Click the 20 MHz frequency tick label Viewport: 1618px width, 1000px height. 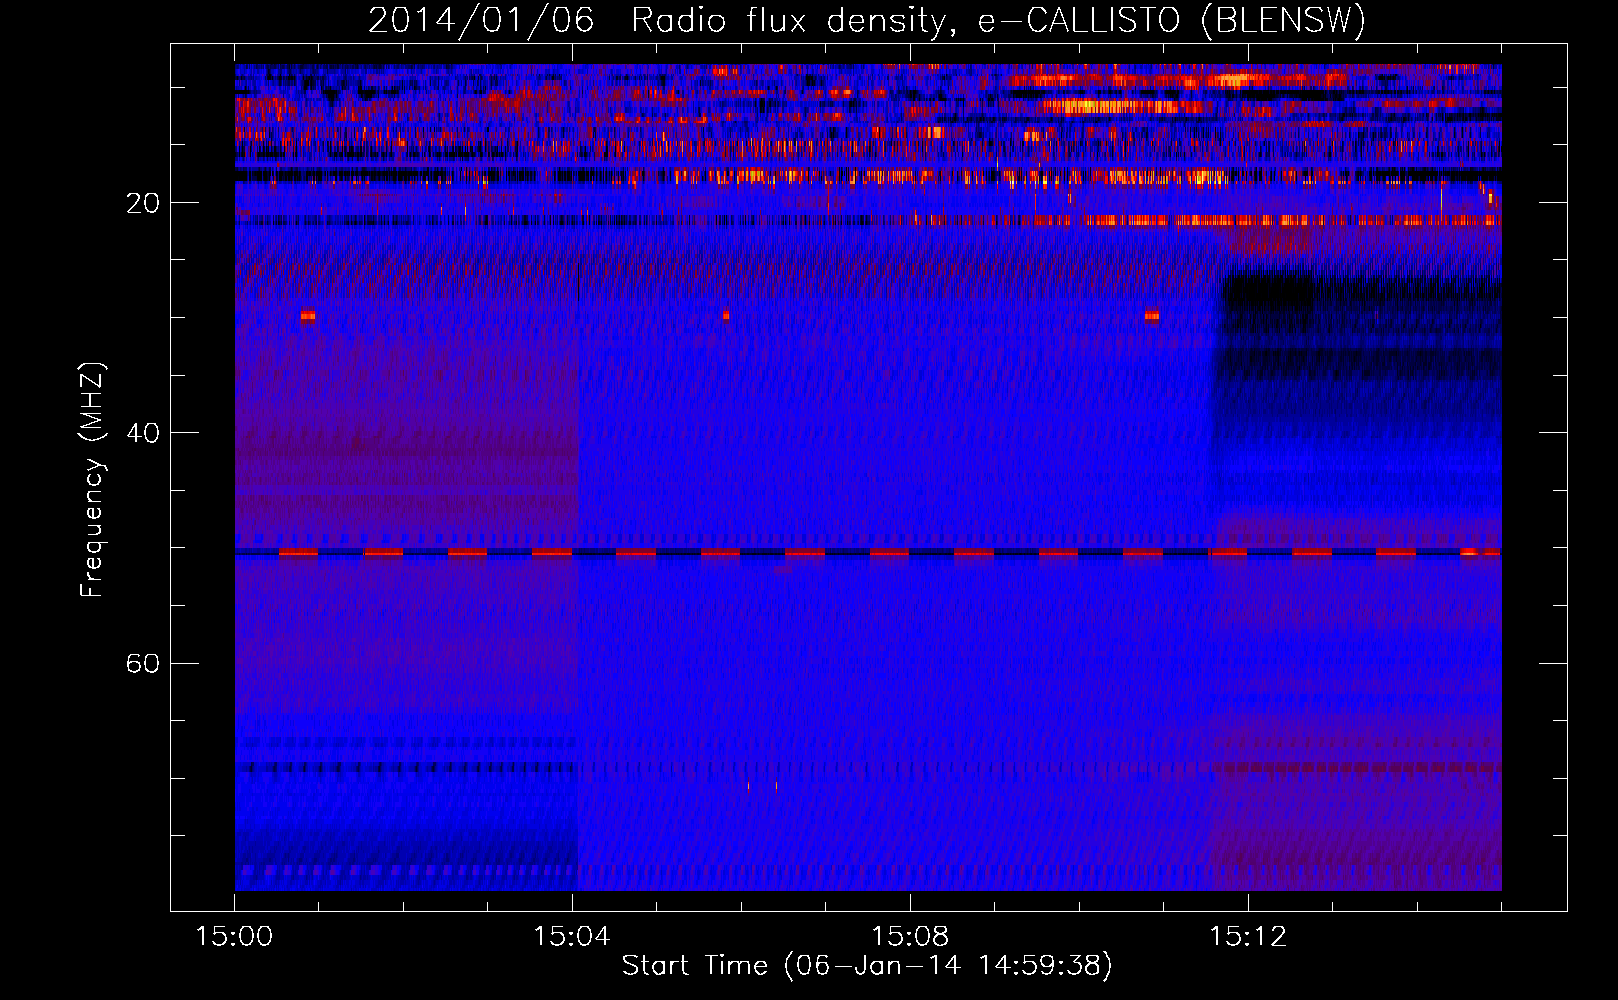click(x=143, y=203)
